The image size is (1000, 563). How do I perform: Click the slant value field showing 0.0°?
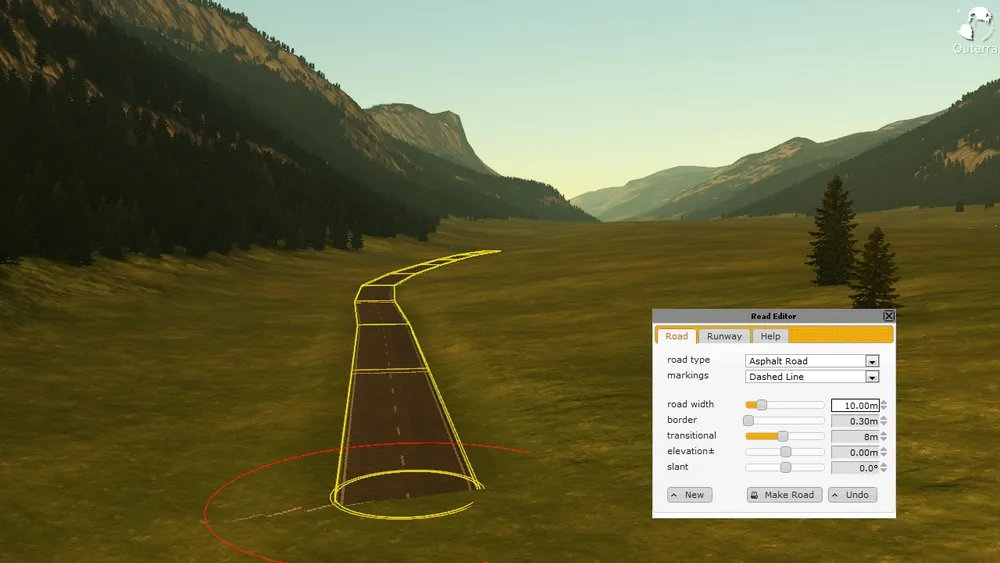coord(855,468)
